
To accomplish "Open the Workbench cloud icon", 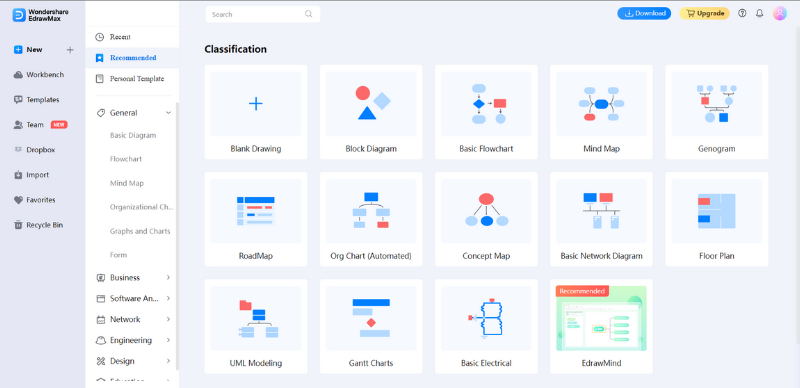I will pos(18,75).
